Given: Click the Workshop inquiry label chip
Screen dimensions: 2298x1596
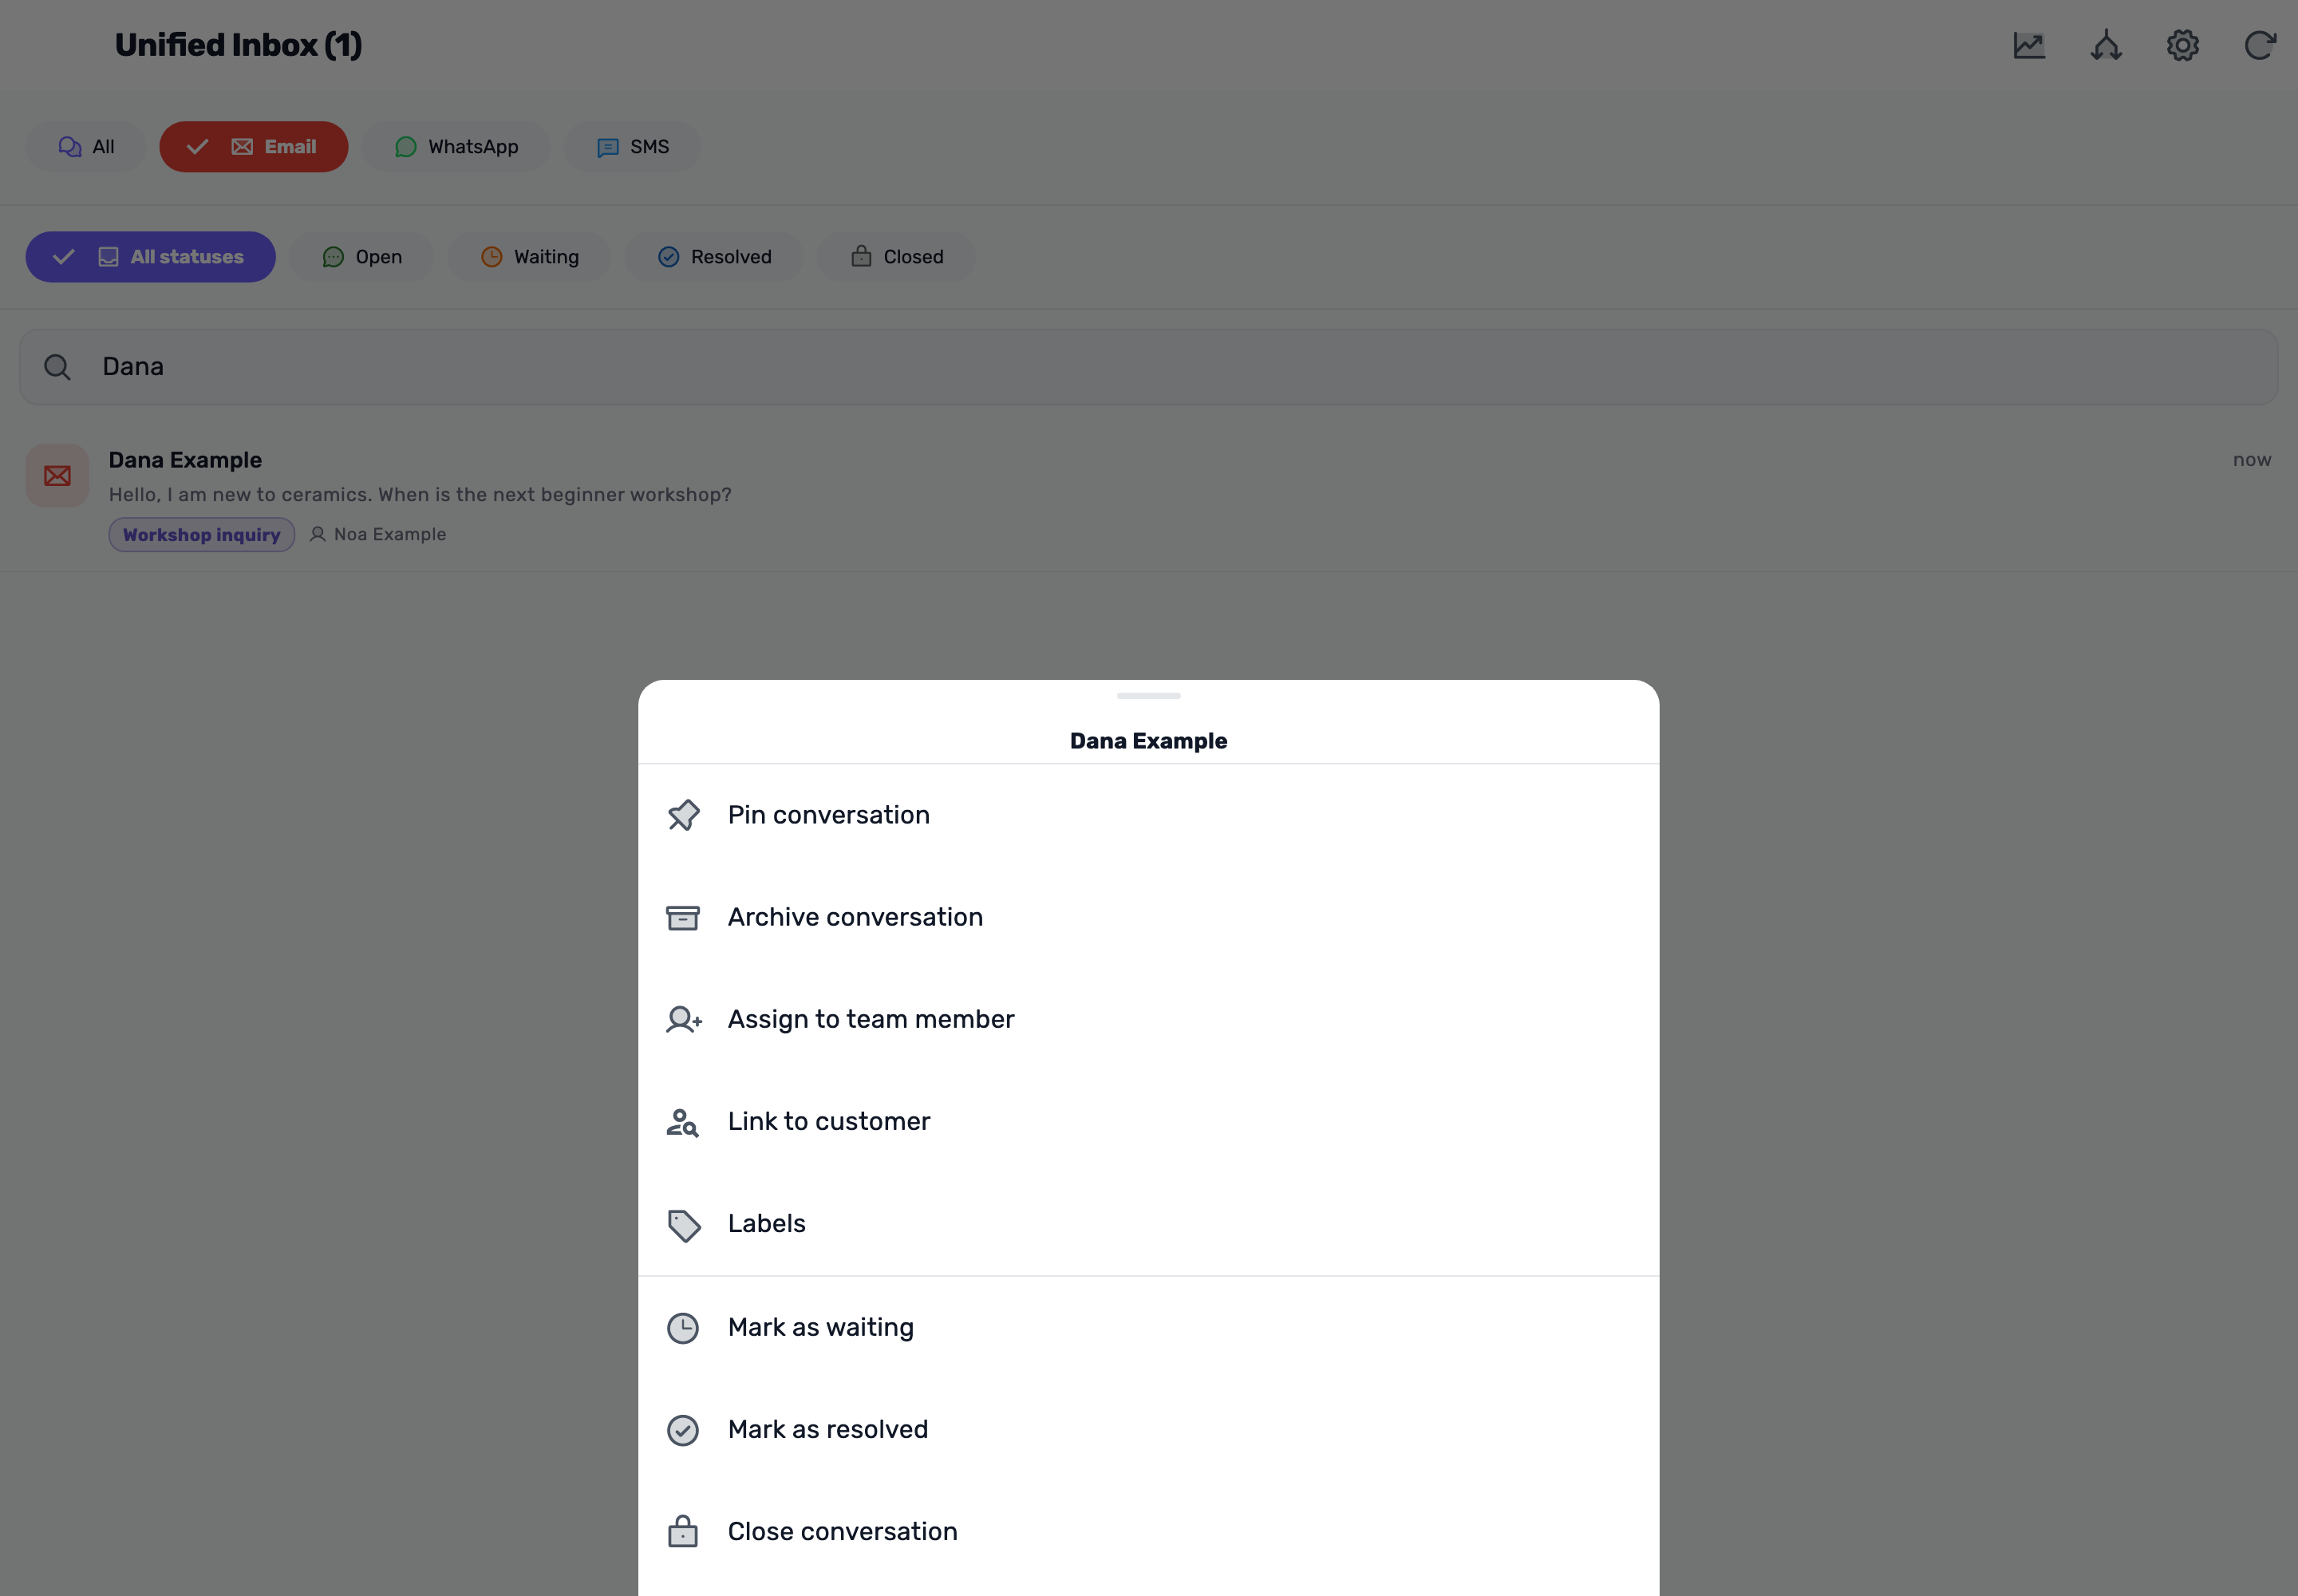Looking at the screenshot, I should 201,535.
